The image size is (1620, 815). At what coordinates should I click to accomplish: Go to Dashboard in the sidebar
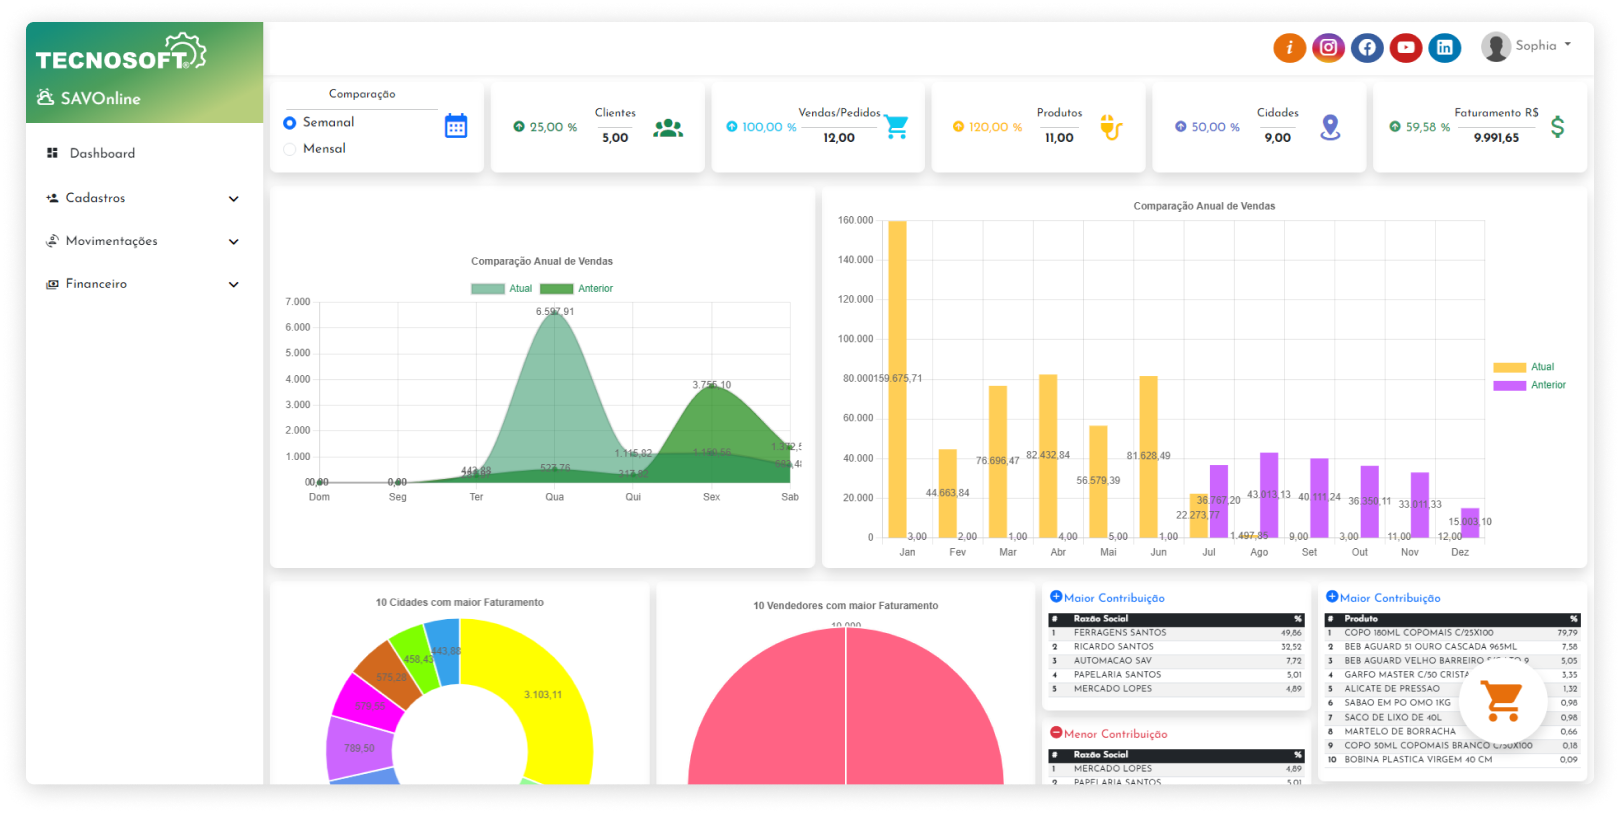[x=102, y=153]
